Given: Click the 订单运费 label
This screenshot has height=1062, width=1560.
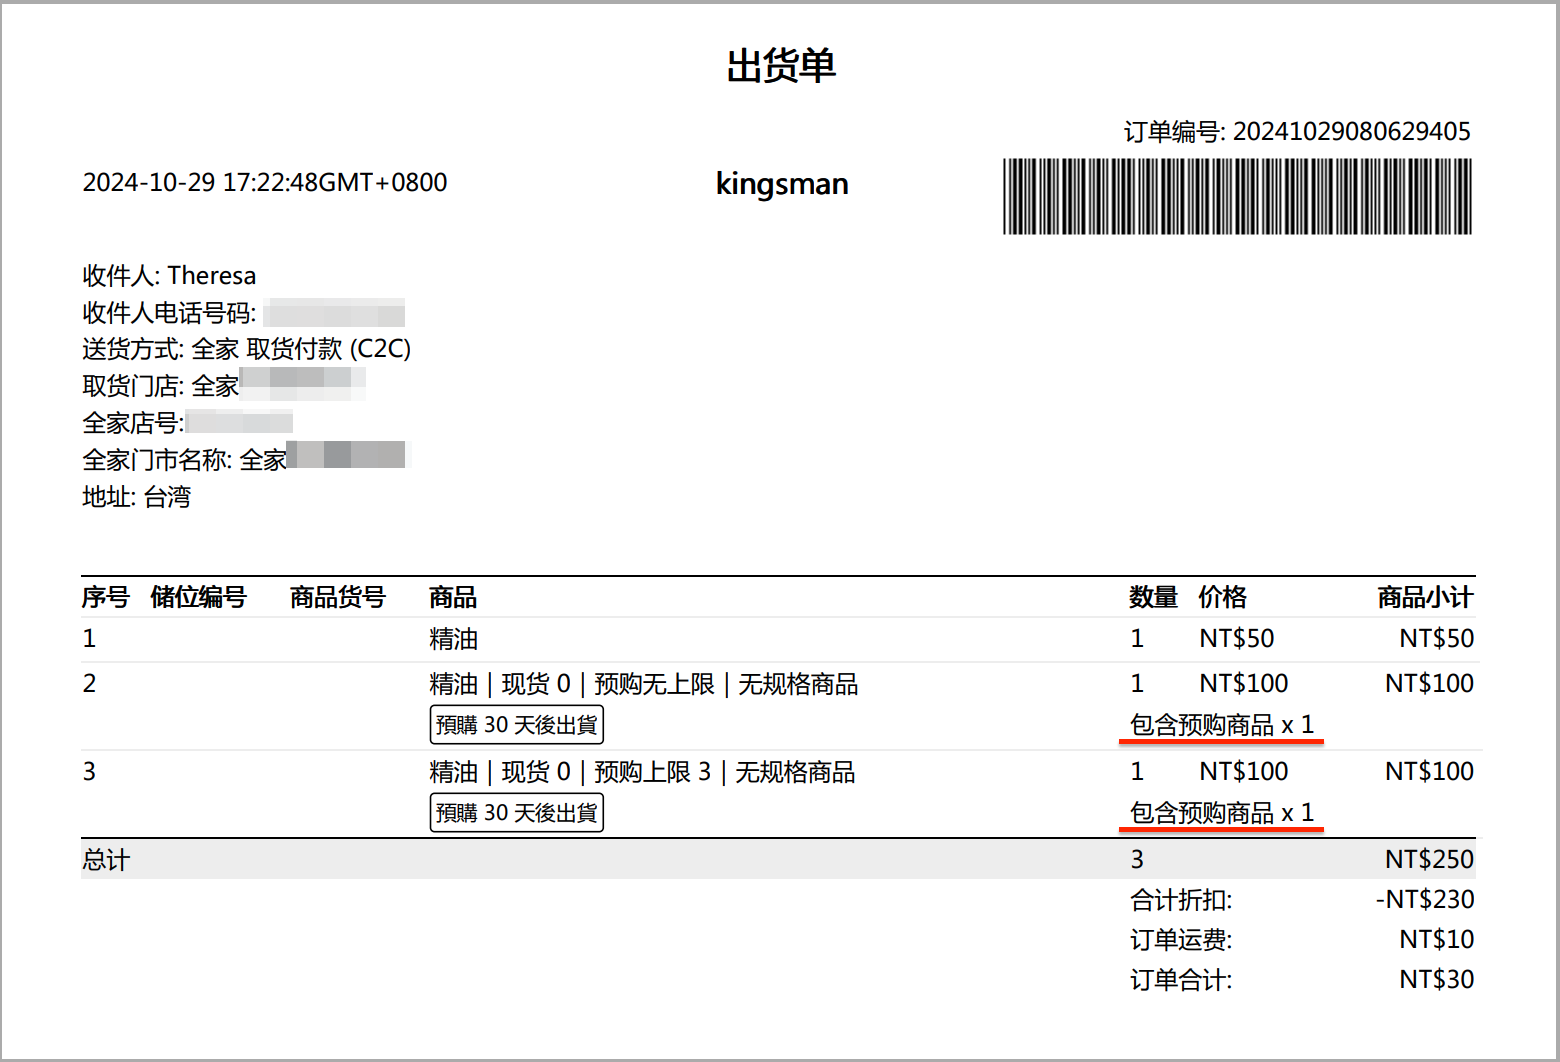Looking at the screenshot, I should (x=1180, y=940).
